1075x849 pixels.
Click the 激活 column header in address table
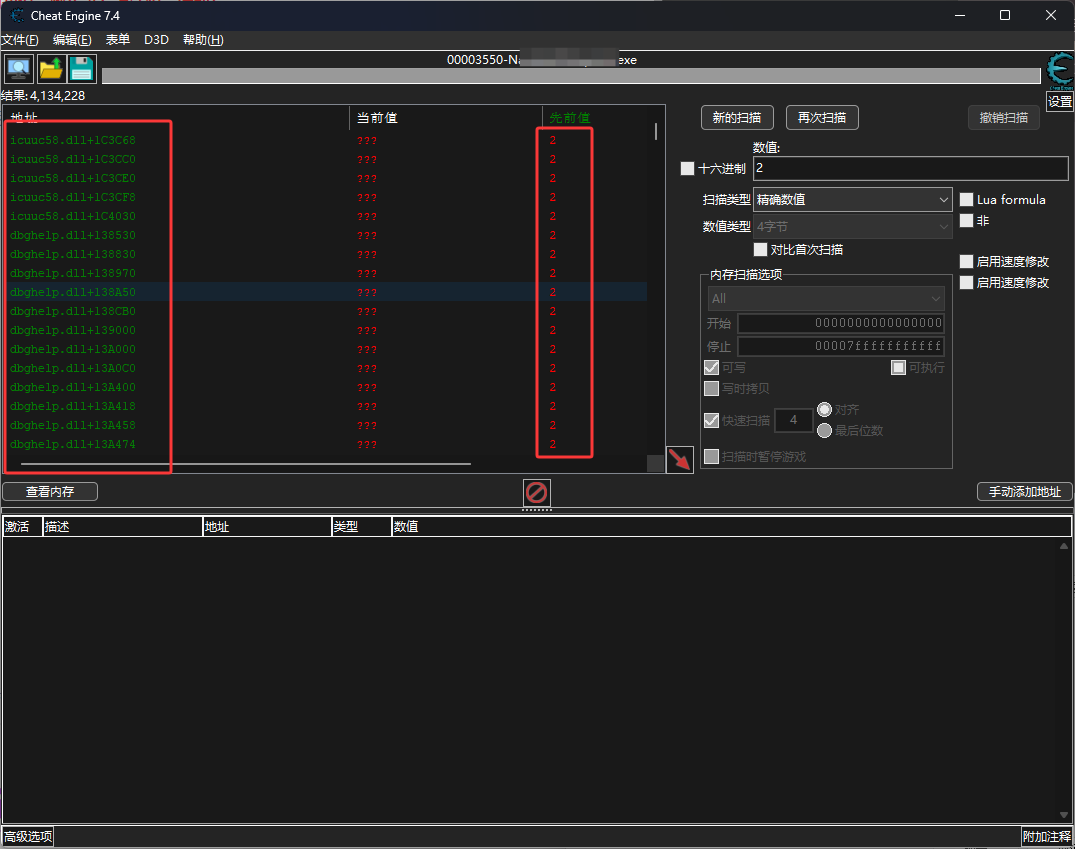tap(22, 527)
